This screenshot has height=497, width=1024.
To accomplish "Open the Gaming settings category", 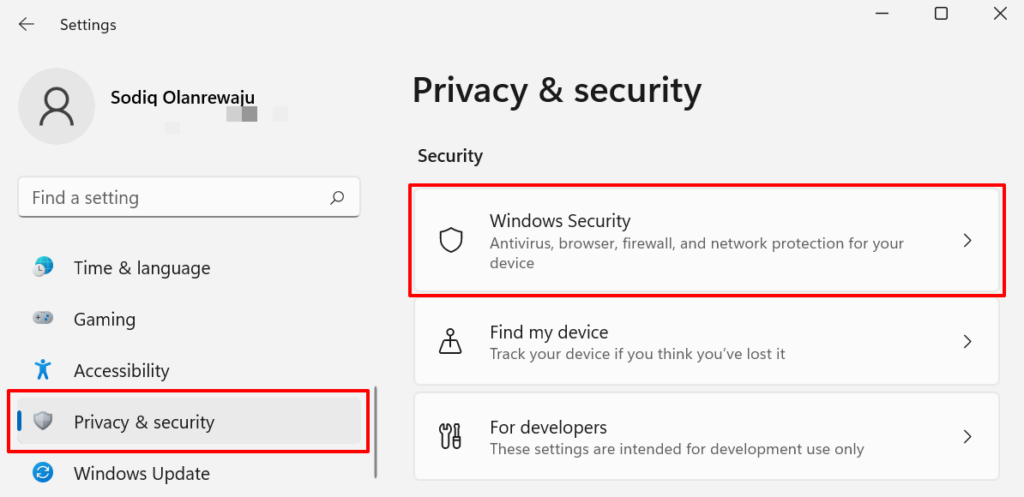I will (105, 320).
